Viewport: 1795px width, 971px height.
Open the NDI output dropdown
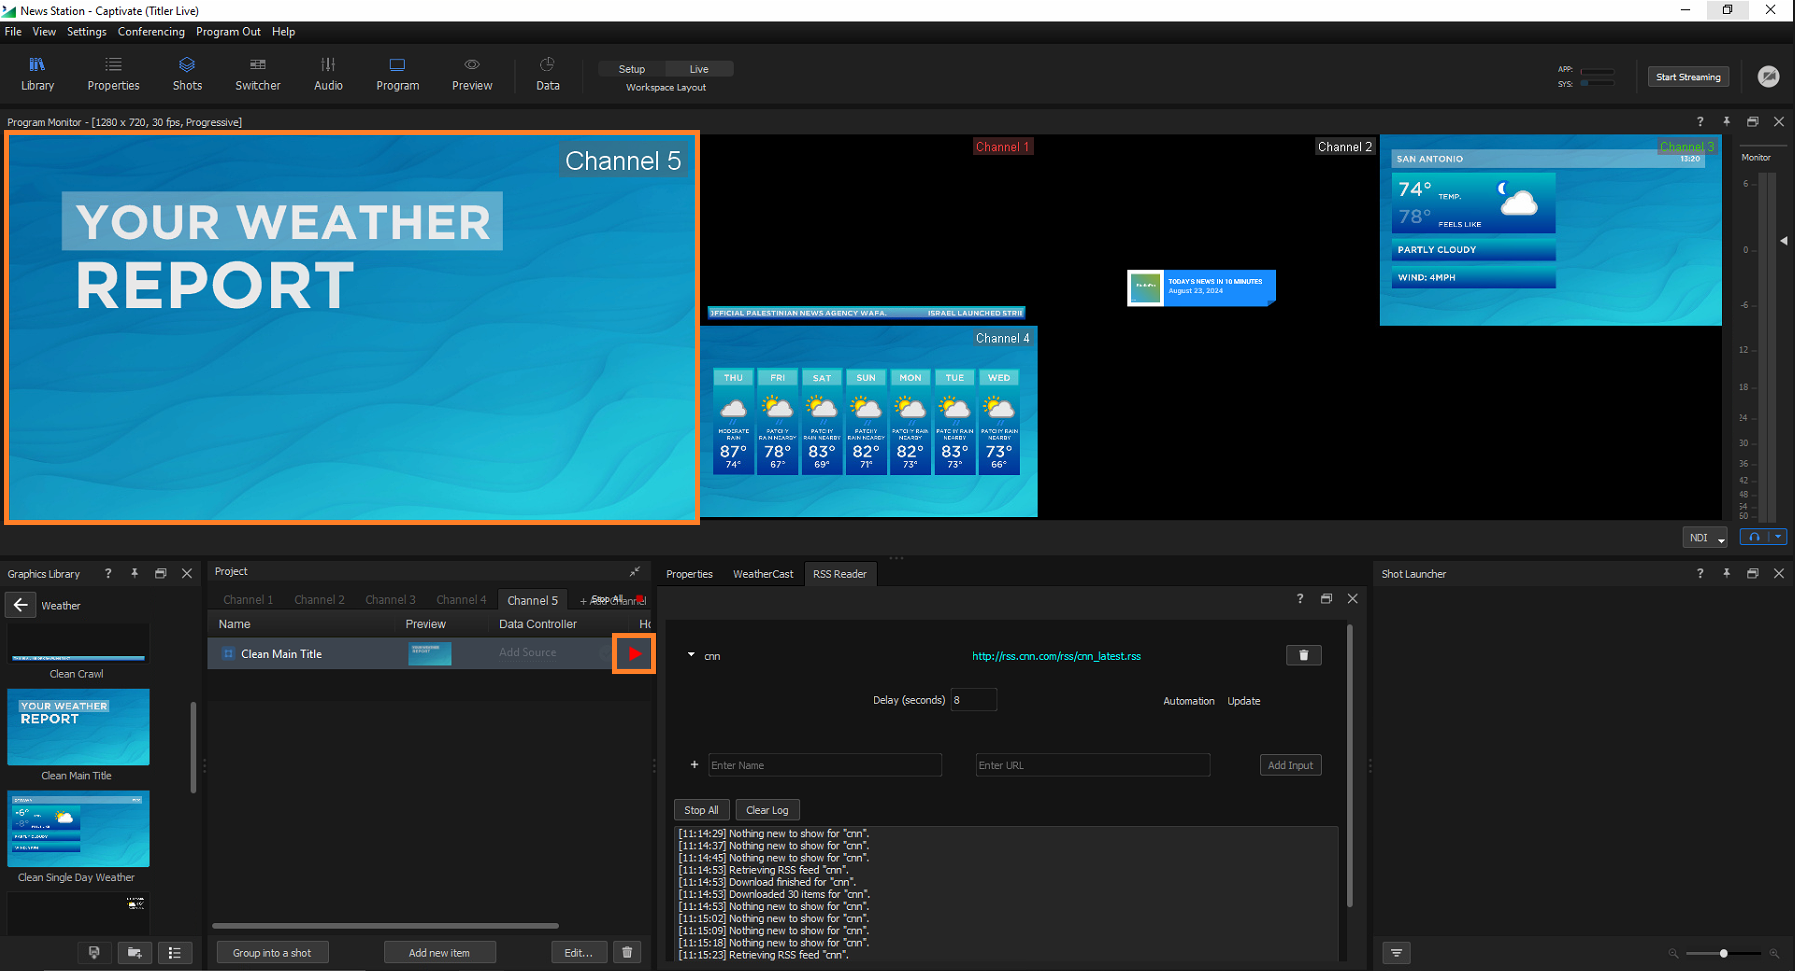click(1705, 538)
